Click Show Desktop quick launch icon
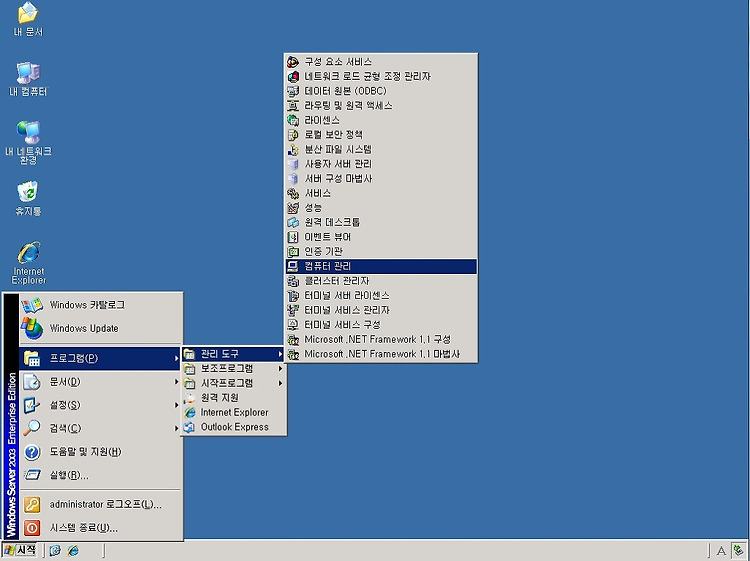 (55, 550)
